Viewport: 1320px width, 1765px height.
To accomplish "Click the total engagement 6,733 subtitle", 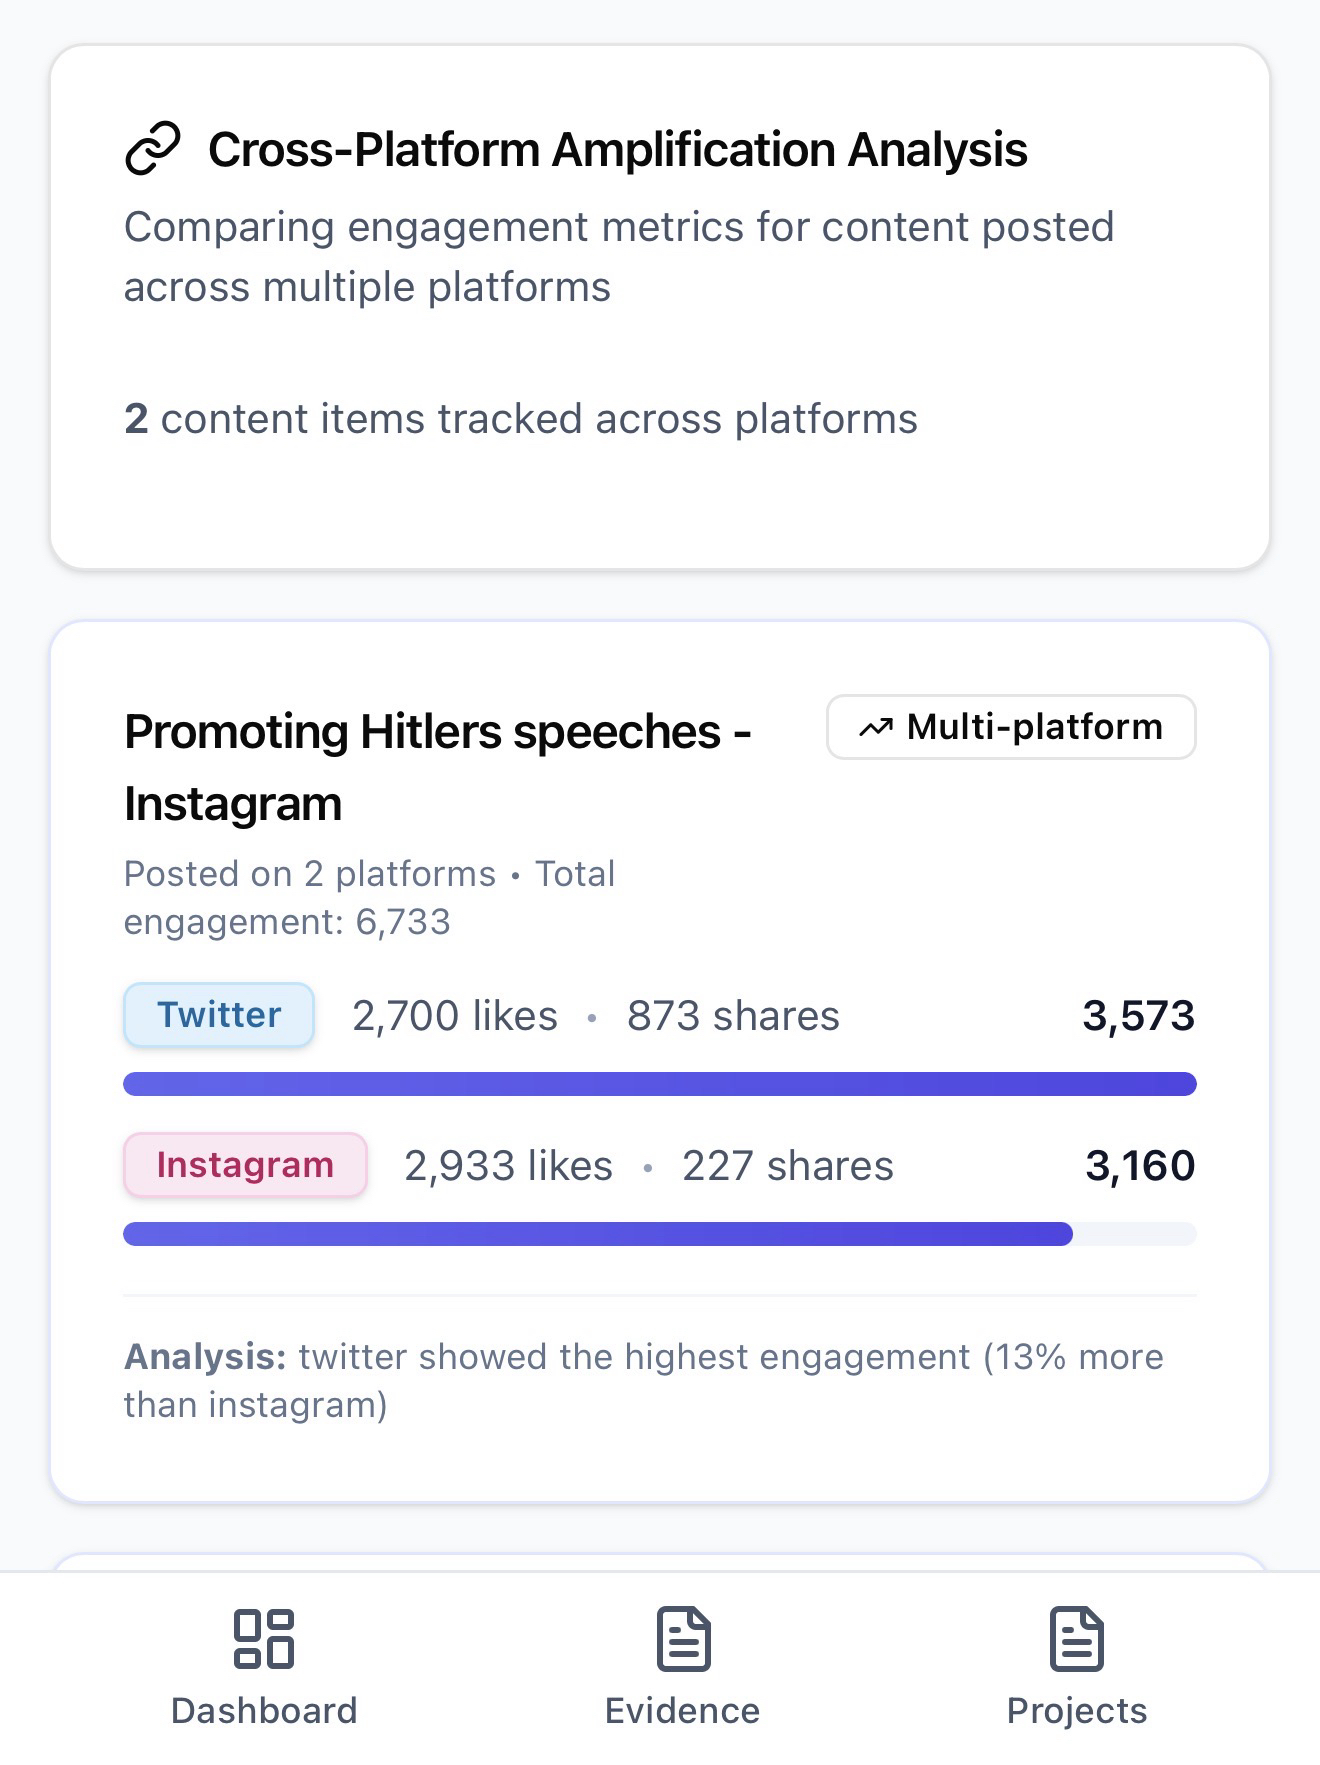I will point(369,897).
